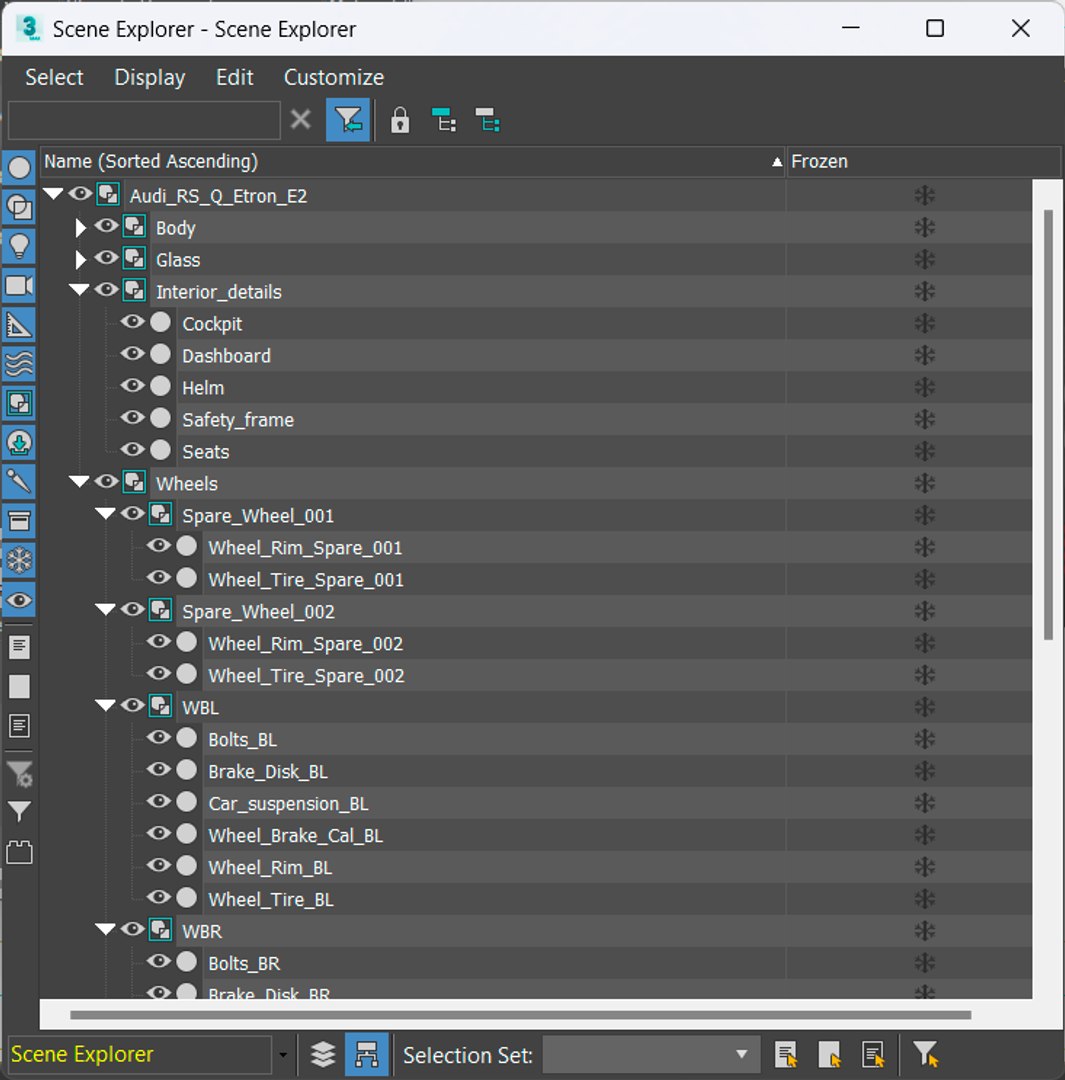The height and width of the screenshot is (1080, 1065).
Task: Select Wheel_Tire_BL object
Action: 271,900
